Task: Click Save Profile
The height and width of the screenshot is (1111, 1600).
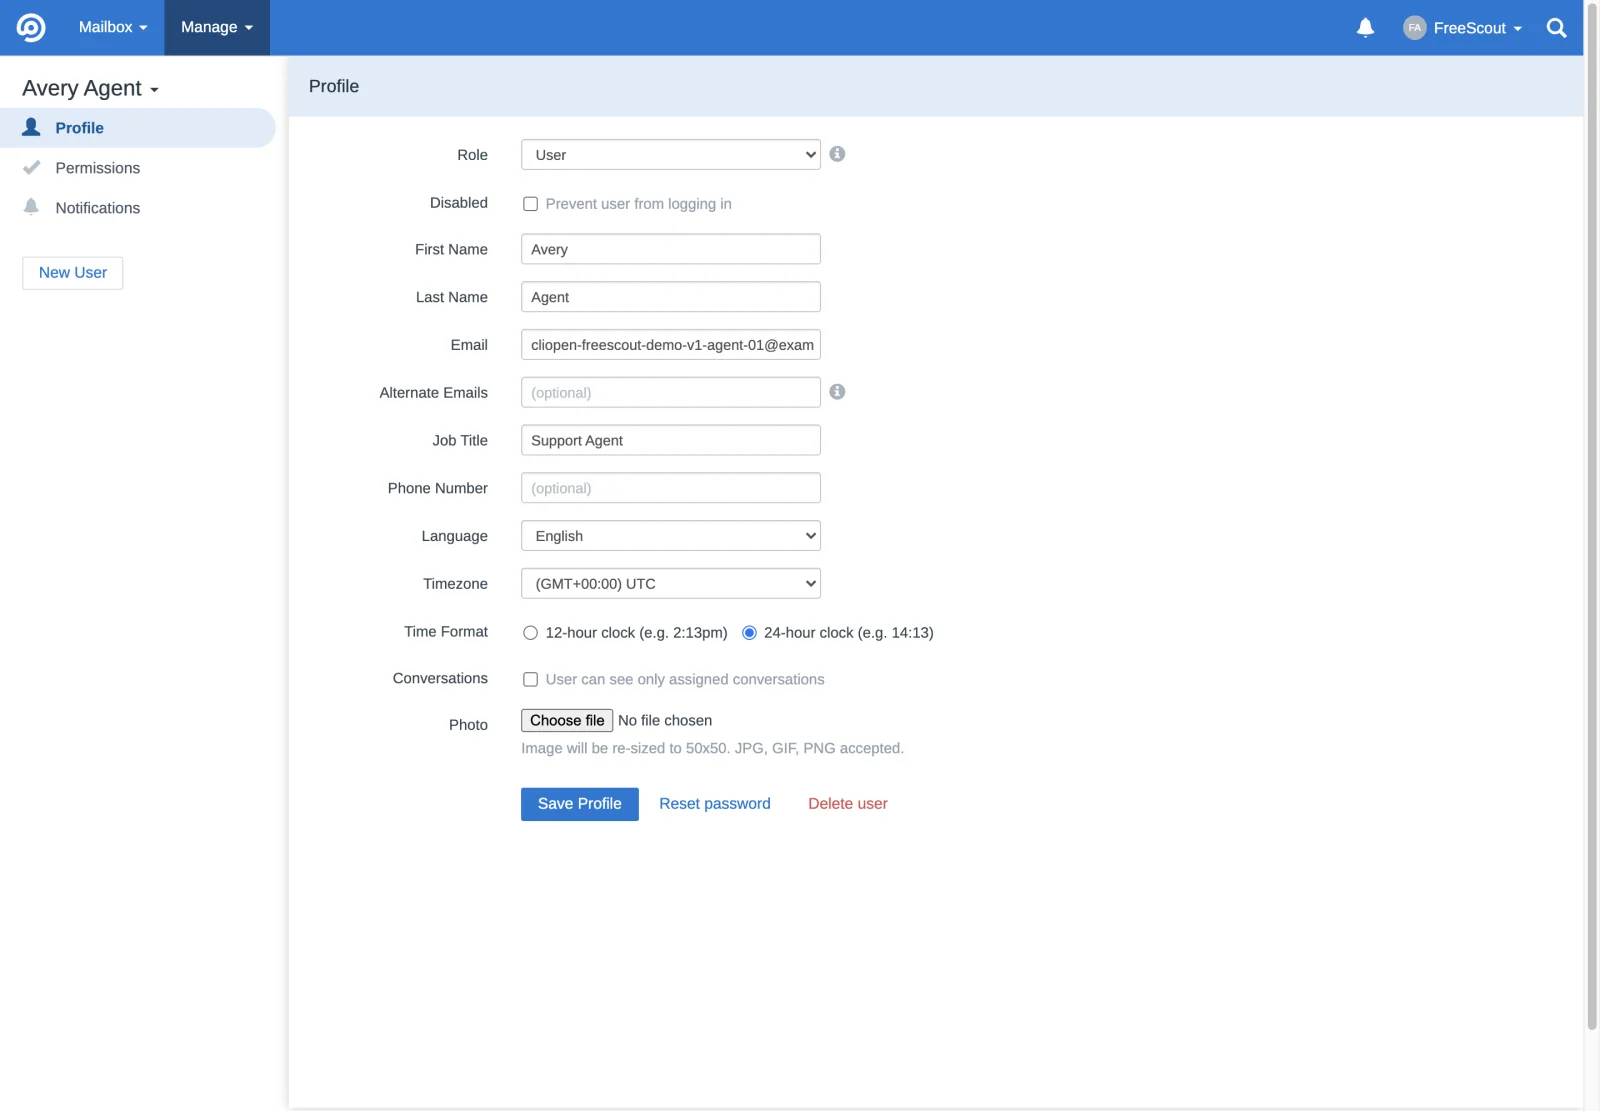Action: pos(580,804)
